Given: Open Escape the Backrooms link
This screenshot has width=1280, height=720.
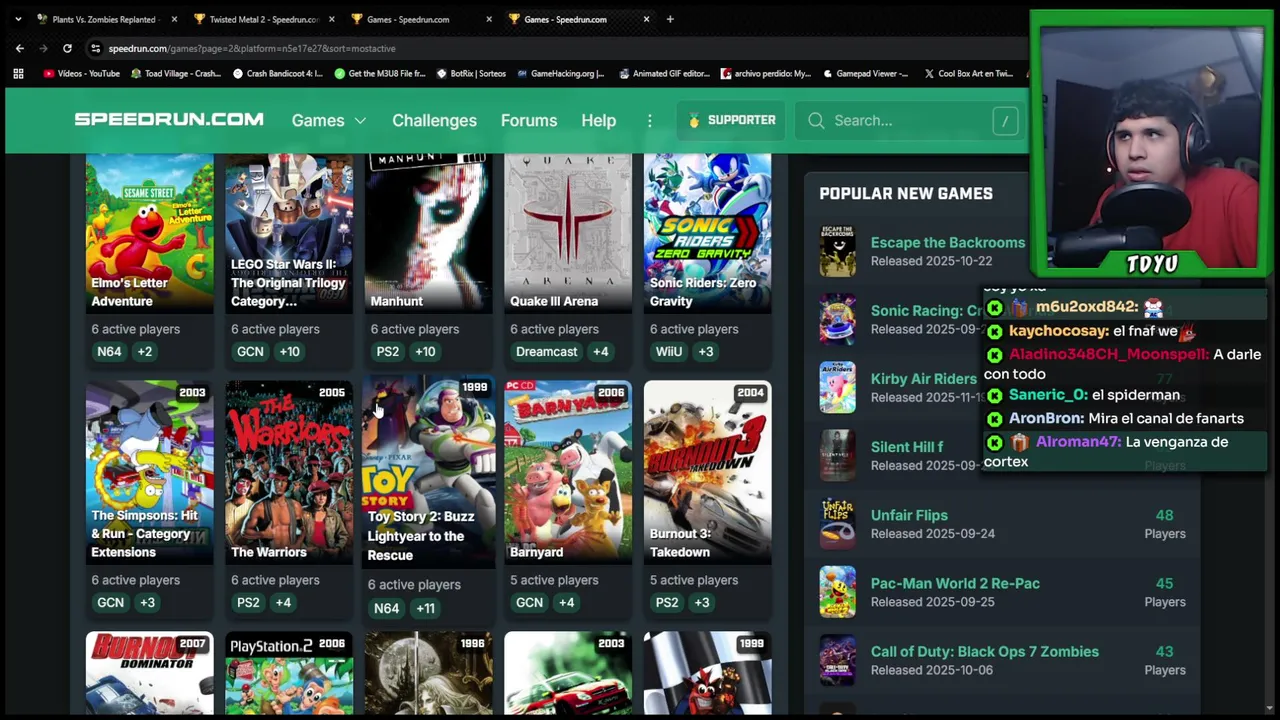Looking at the screenshot, I should [x=947, y=242].
